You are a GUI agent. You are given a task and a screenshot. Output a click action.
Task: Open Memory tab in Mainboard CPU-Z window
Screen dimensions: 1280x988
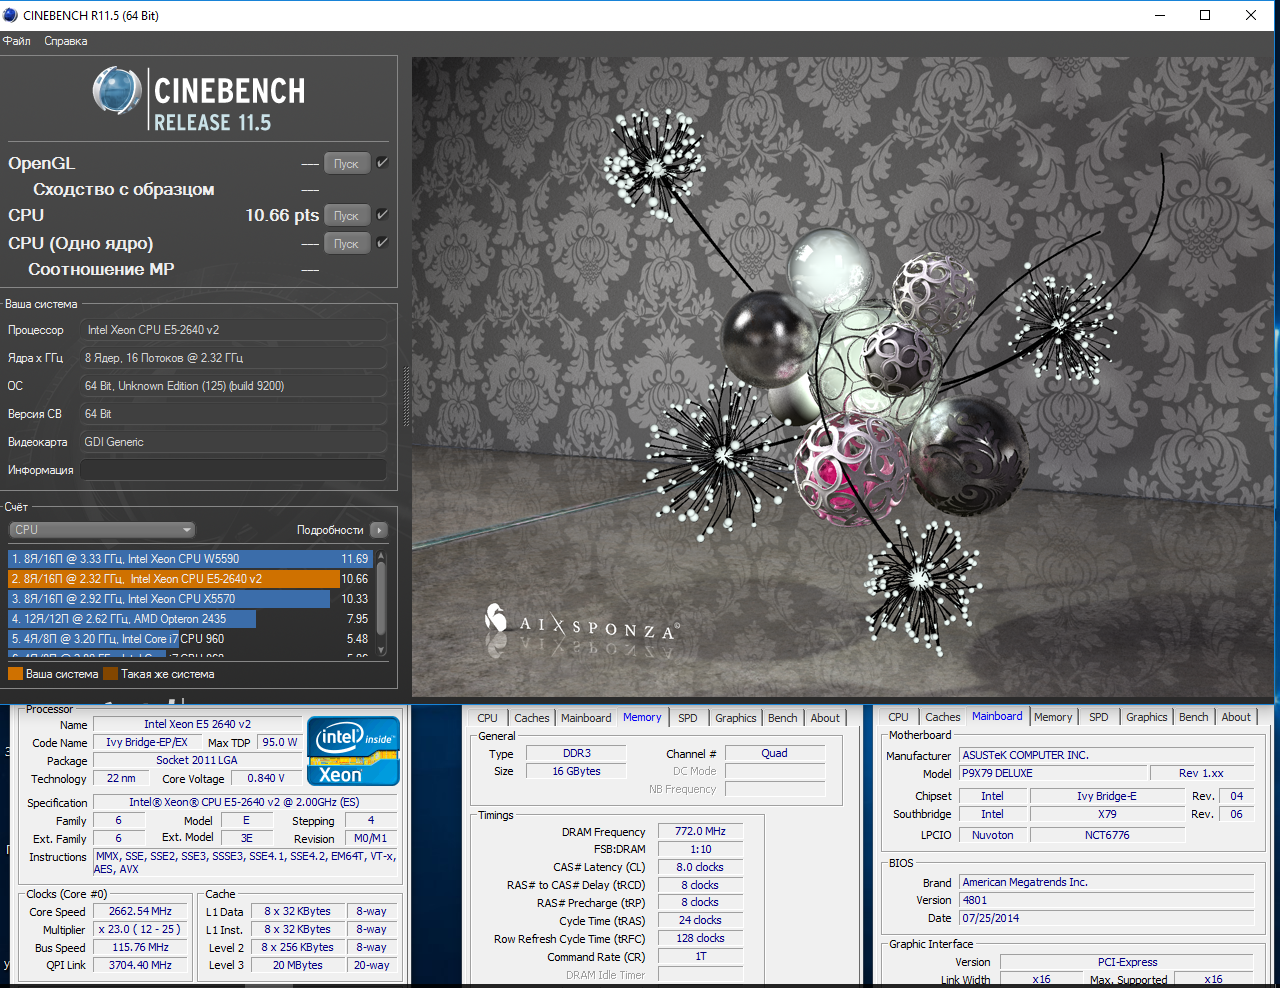coord(1053,717)
